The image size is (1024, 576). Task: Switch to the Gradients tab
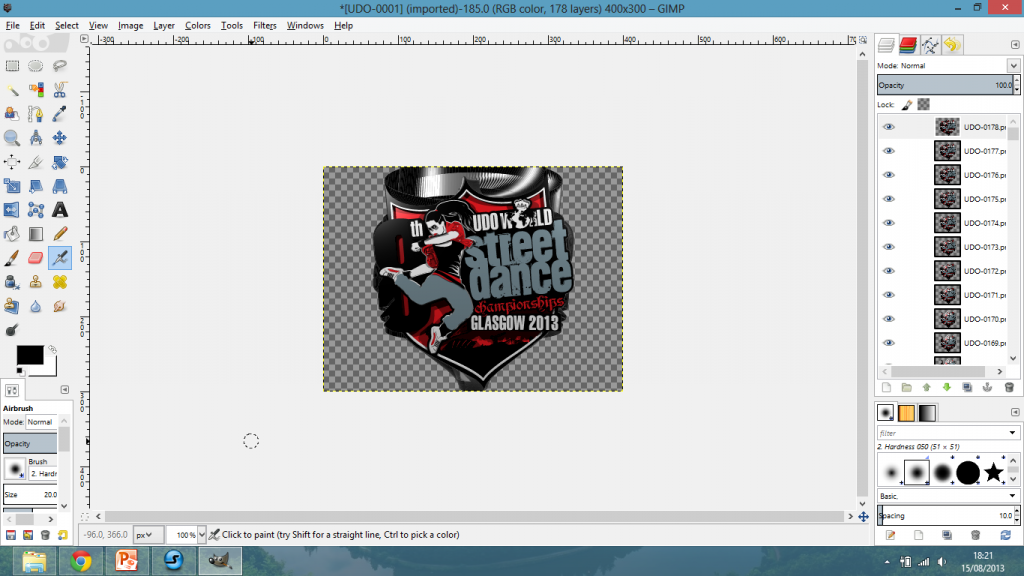click(927, 413)
